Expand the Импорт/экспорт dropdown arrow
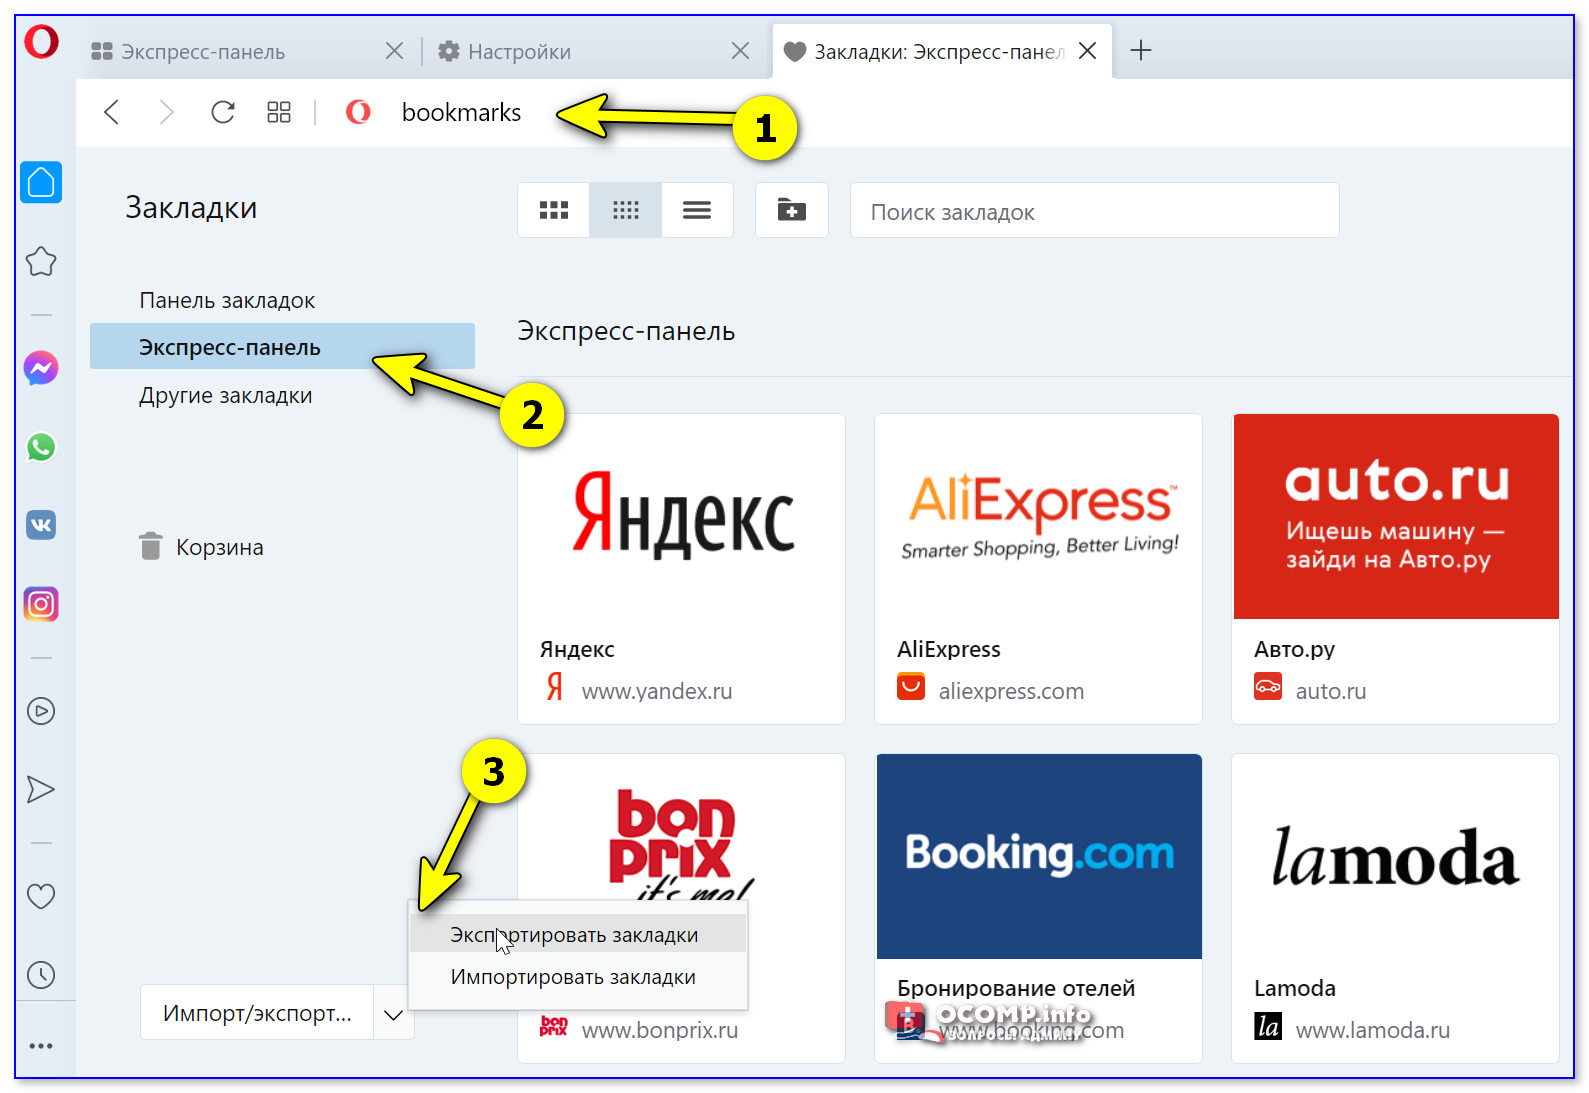The width and height of the screenshot is (1589, 1093). click(x=394, y=1014)
